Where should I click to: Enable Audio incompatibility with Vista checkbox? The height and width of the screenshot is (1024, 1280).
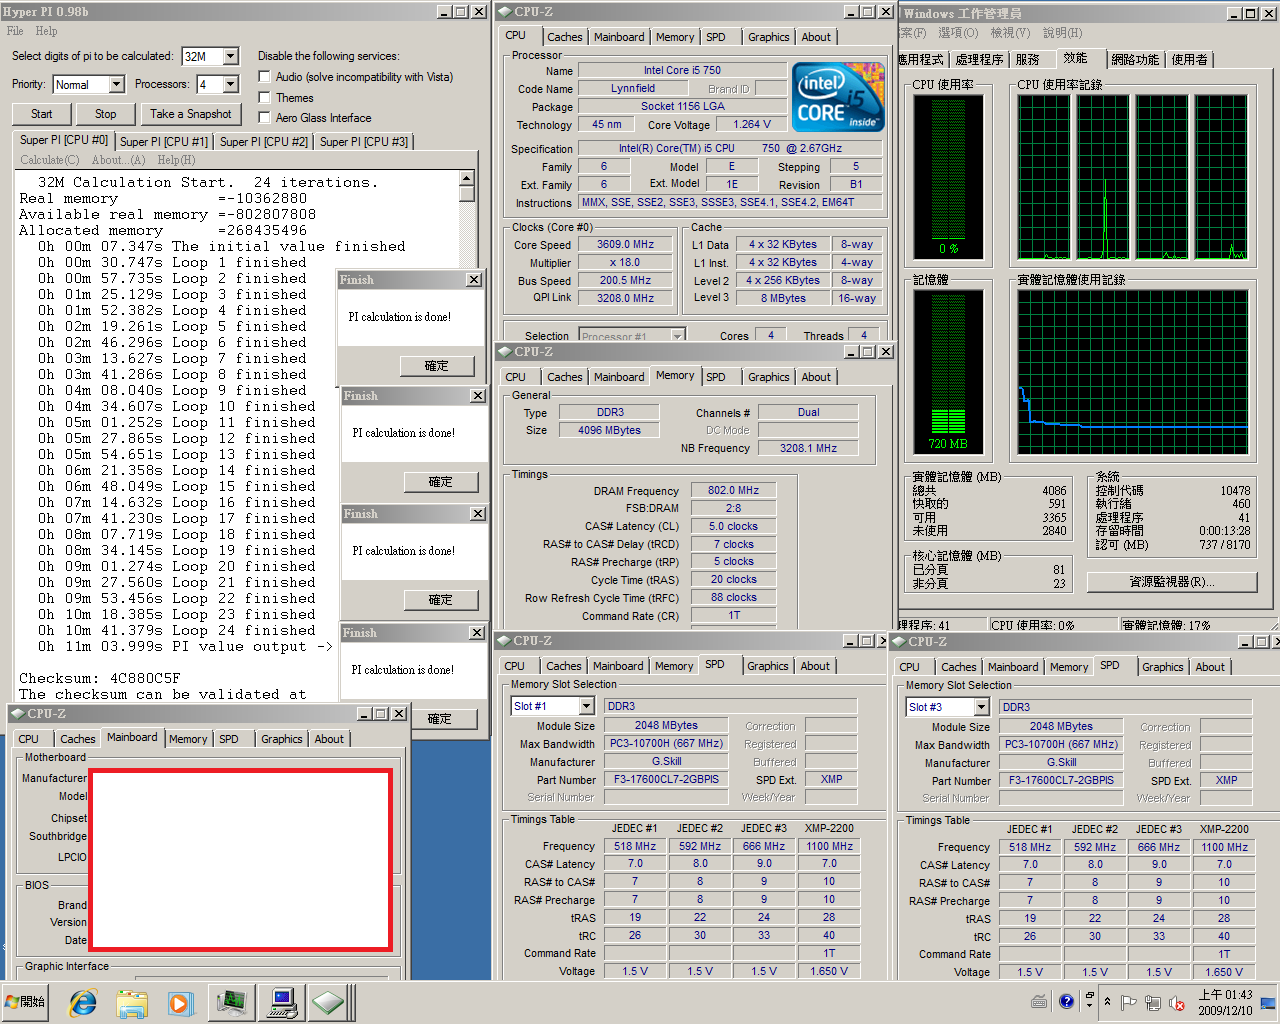(x=265, y=77)
